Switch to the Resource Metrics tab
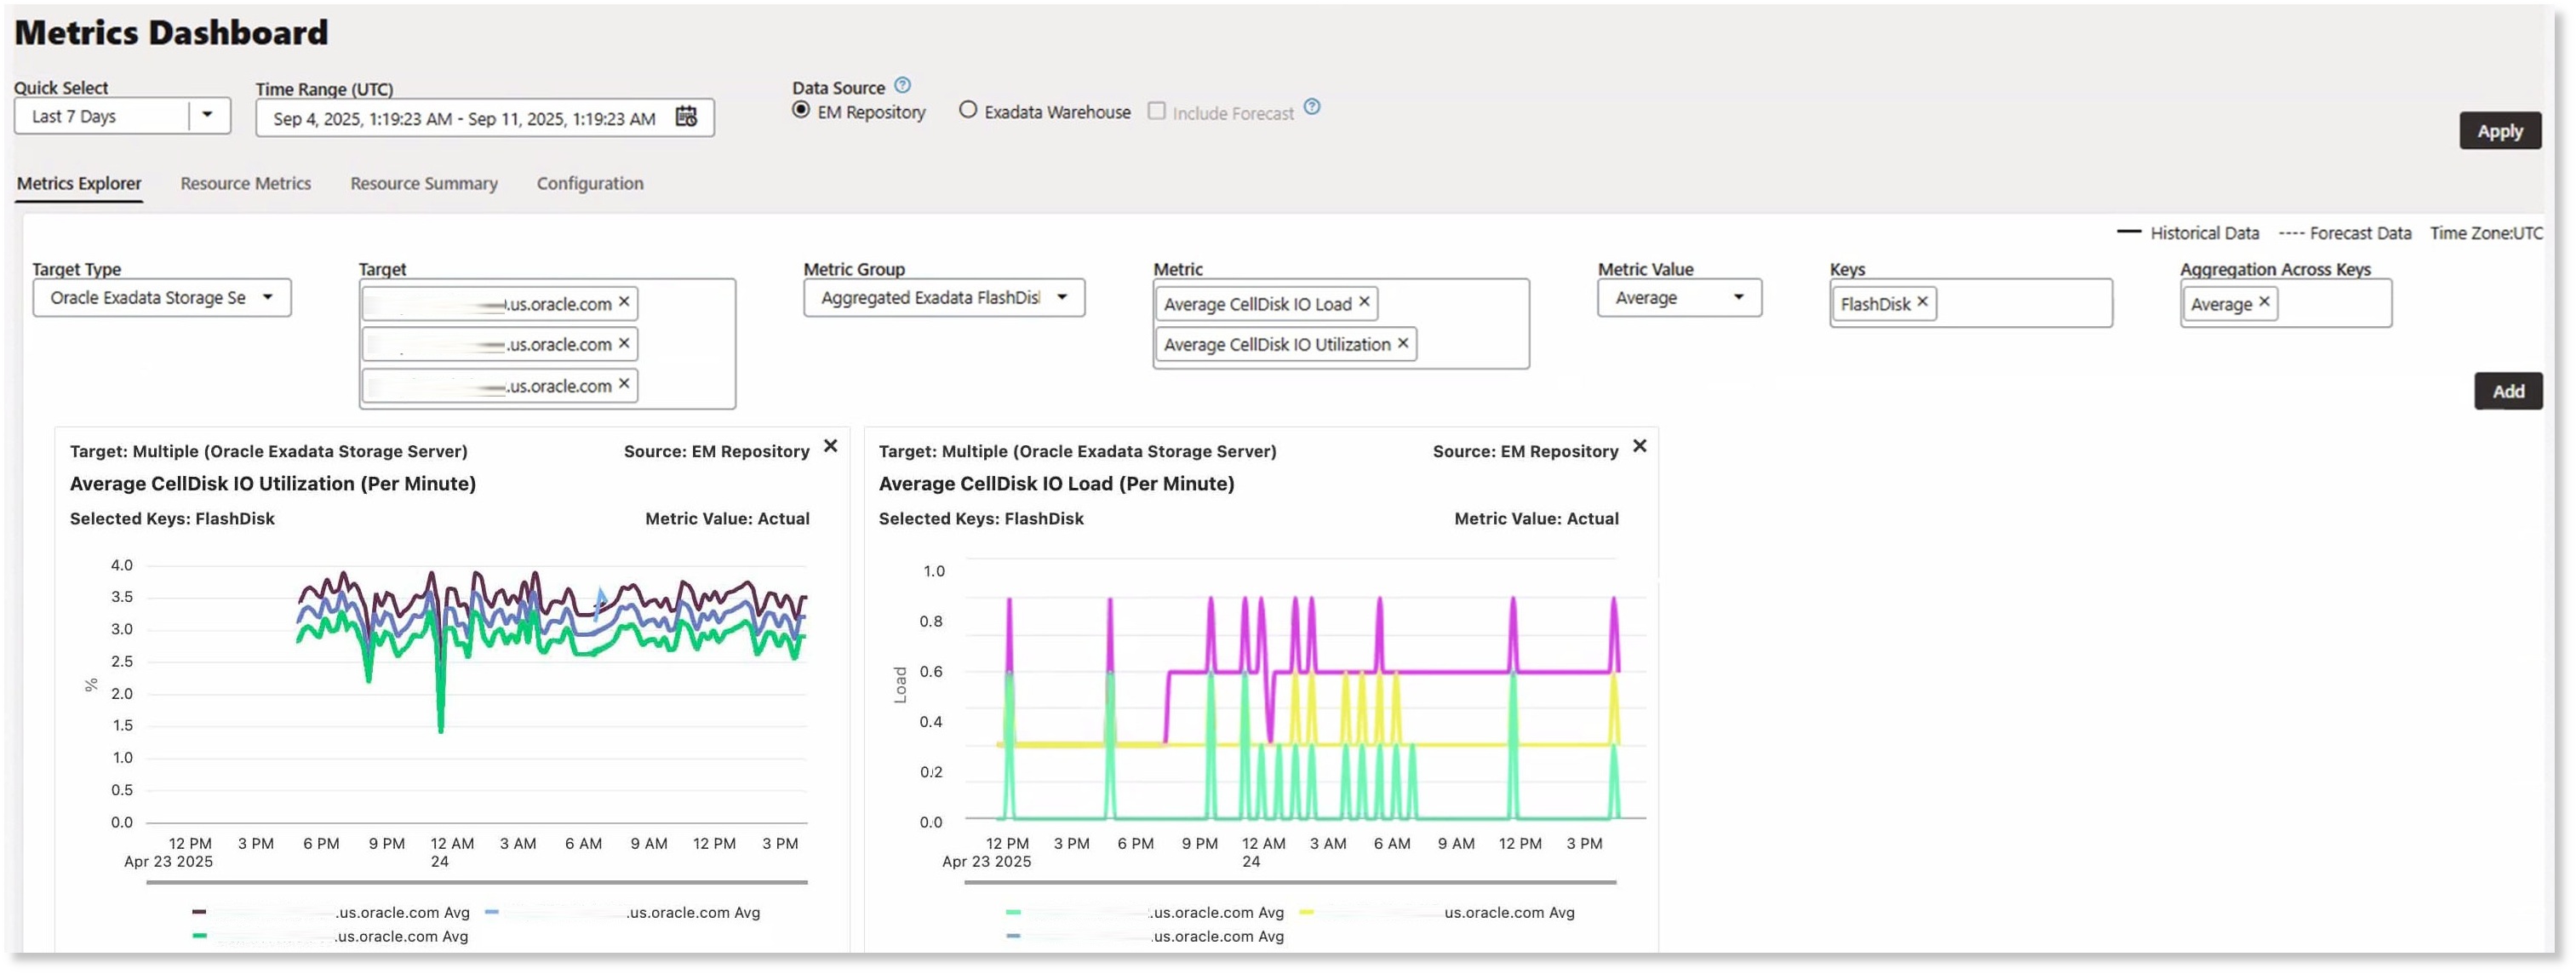 pos(245,183)
